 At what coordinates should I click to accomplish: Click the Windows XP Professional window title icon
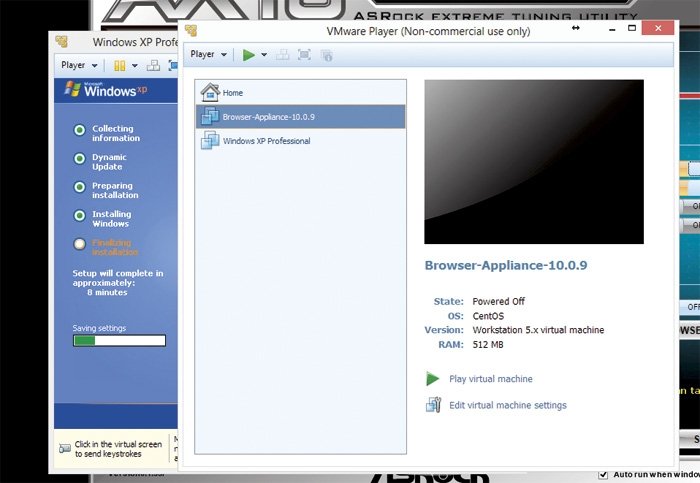click(x=62, y=42)
